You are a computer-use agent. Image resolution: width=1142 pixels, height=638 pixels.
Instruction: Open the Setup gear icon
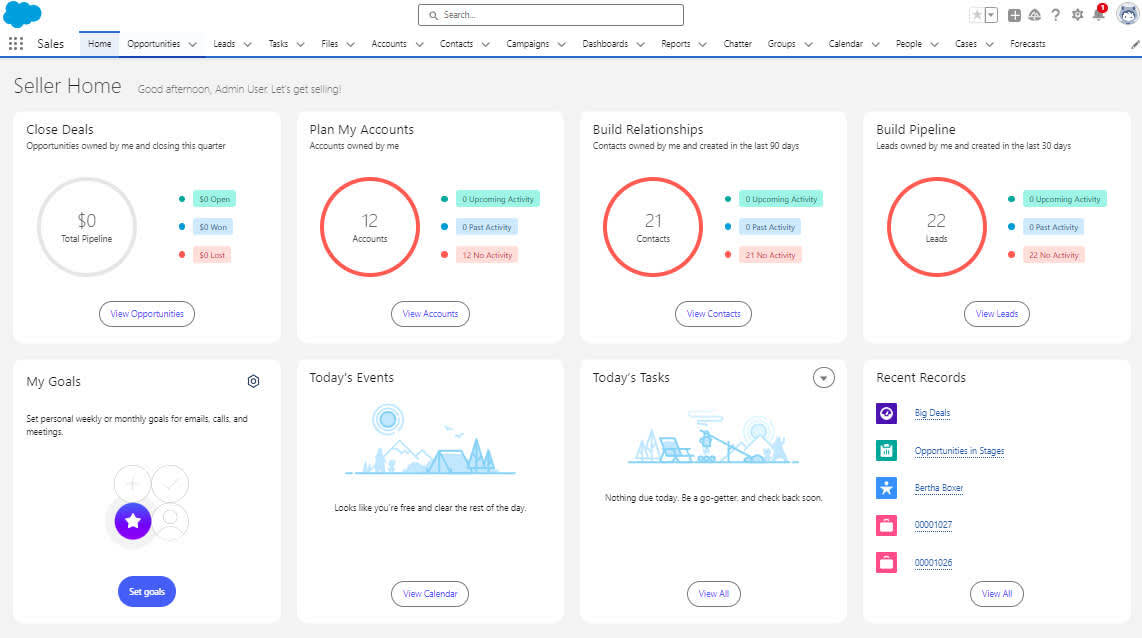click(1077, 15)
